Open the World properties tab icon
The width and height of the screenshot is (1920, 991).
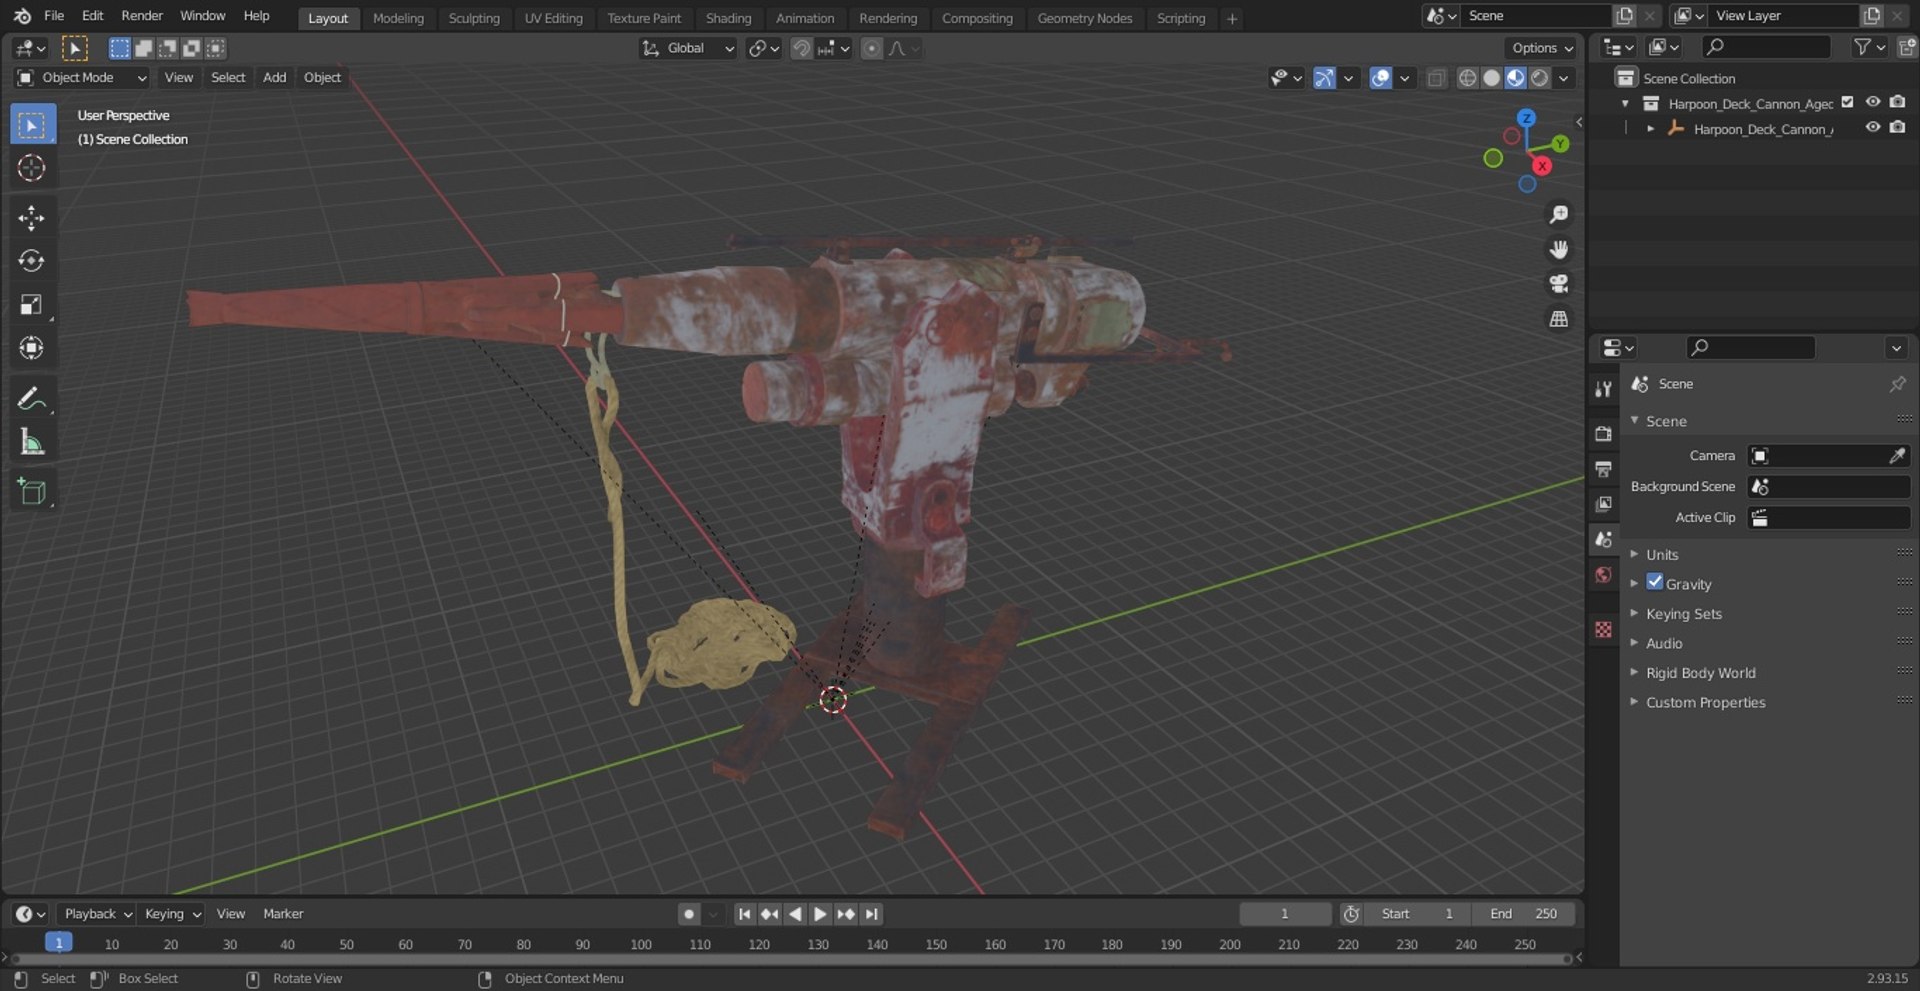point(1604,575)
